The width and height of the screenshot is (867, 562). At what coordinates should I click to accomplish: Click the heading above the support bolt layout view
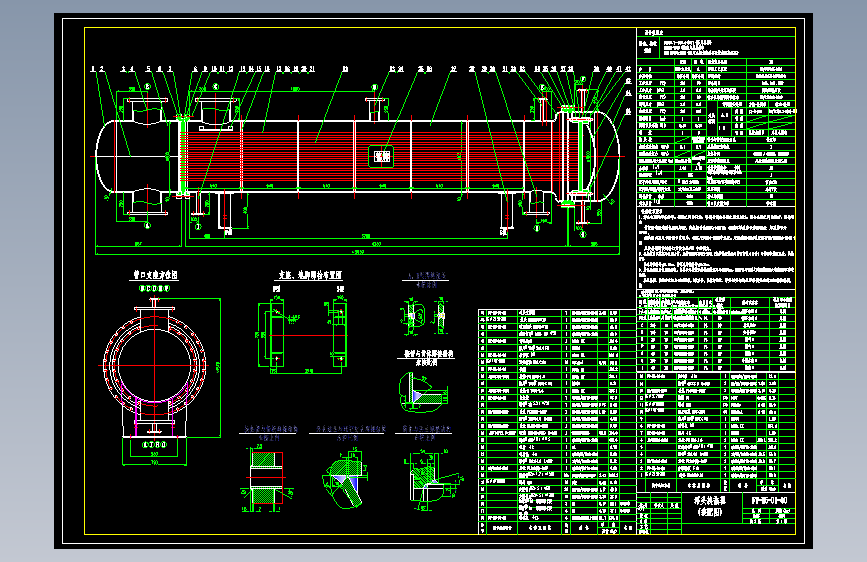pos(310,275)
